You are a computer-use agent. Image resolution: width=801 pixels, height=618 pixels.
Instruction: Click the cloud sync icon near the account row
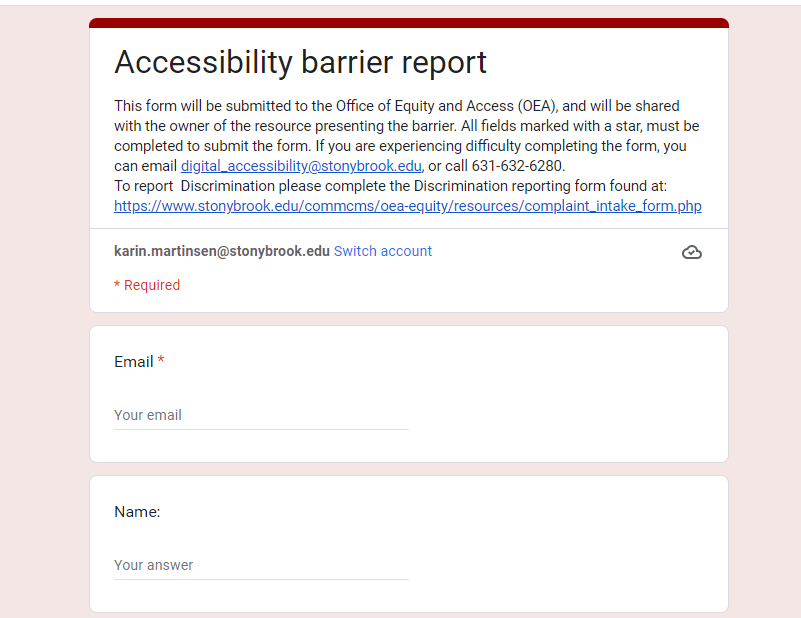tap(692, 252)
